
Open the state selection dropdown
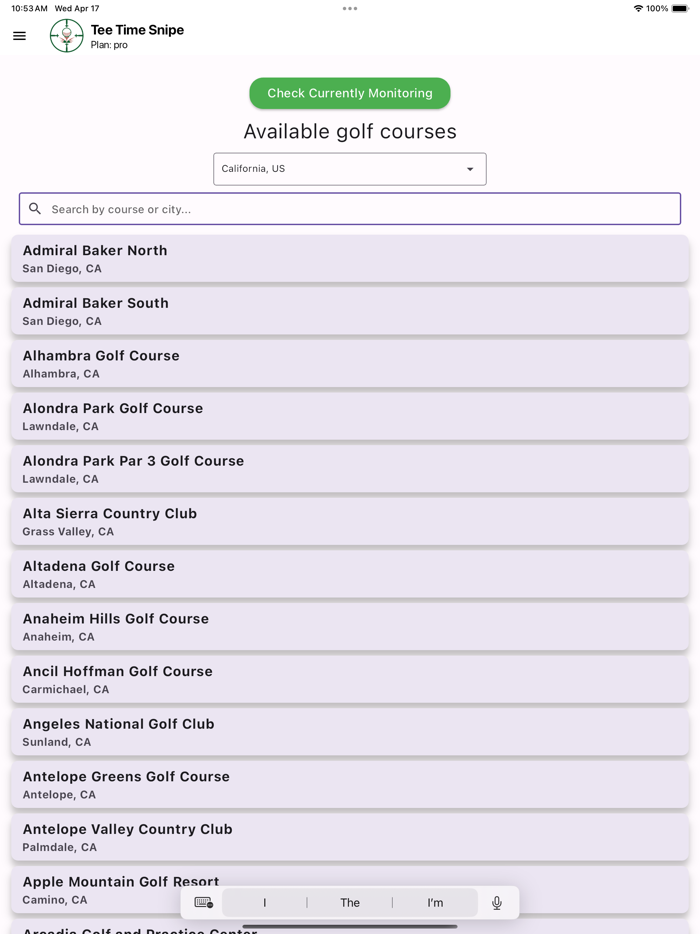tap(349, 168)
